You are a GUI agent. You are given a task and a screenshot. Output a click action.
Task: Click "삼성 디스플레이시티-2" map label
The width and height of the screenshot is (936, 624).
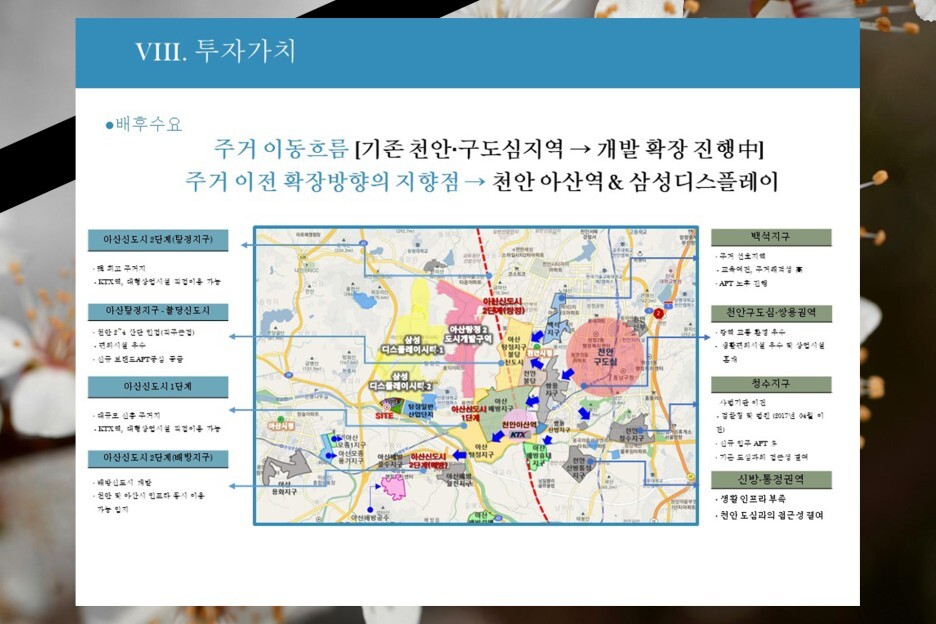(x=399, y=381)
